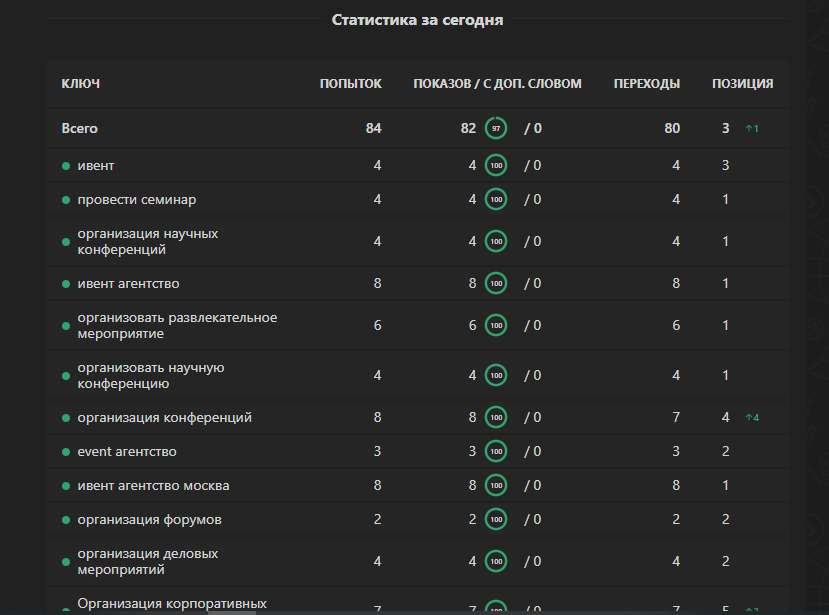Click the +4 position change for организация конференций
Viewport: 829px width, 615px height.
tap(752, 418)
